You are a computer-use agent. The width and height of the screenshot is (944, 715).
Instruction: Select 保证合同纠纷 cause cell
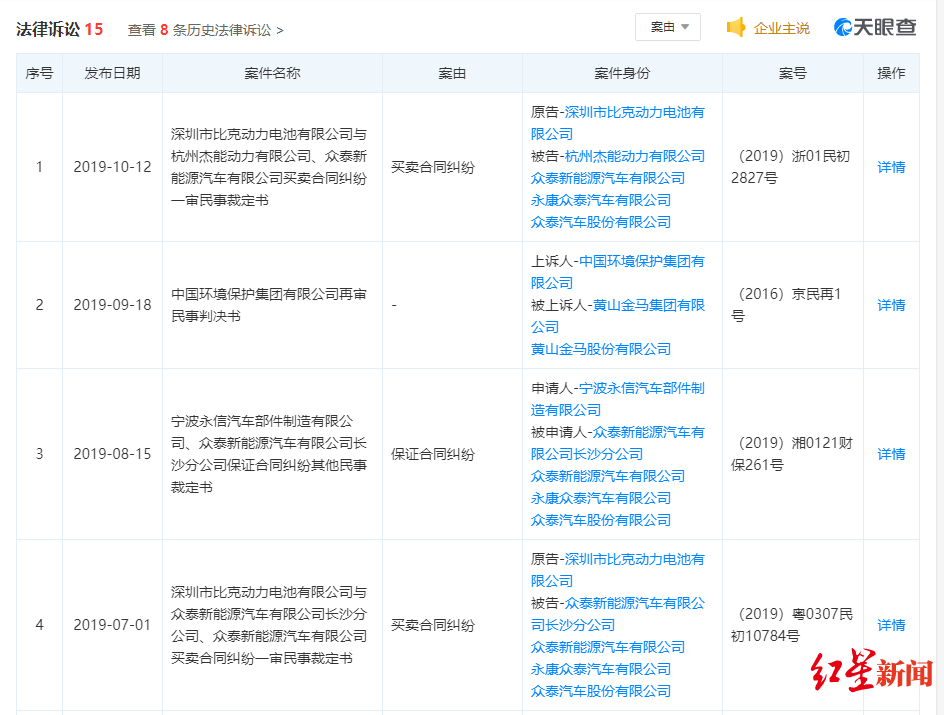pos(433,454)
